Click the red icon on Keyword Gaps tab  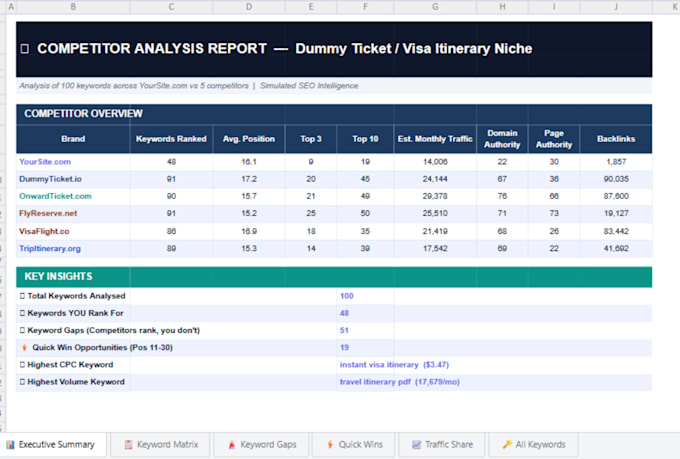click(x=232, y=445)
